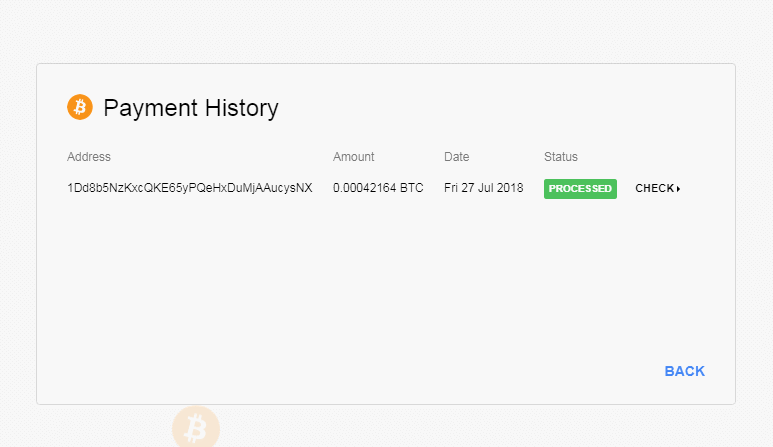Click the green PROCESSED status badge
Viewport: 773px width, 447px height.
tap(580, 189)
